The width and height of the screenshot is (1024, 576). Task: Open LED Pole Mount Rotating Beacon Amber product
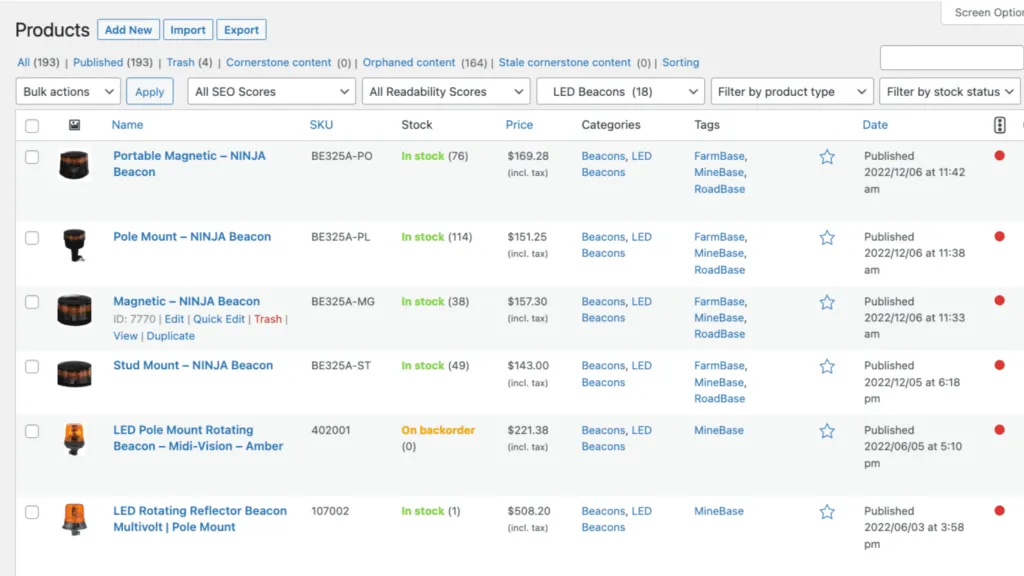[x=198, y=438]
